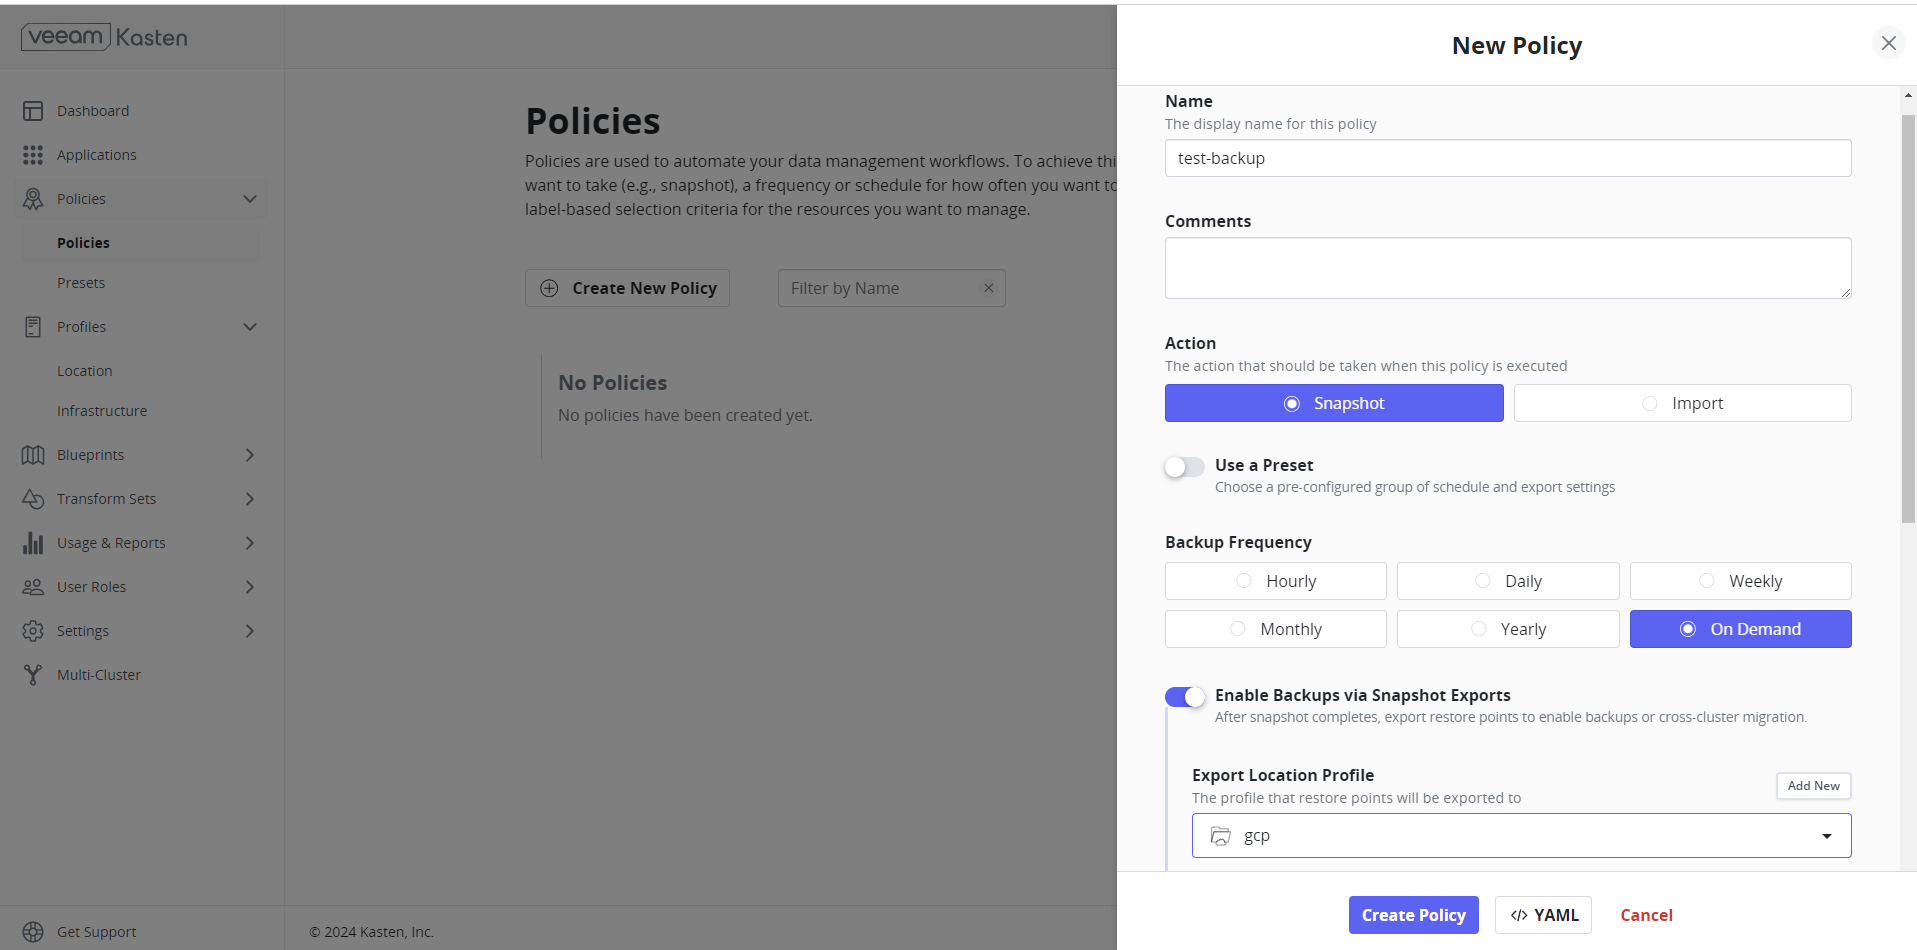Toggle Use a Preset on
Viewport: 1917px width, 950px height.
pos(1183,466)
